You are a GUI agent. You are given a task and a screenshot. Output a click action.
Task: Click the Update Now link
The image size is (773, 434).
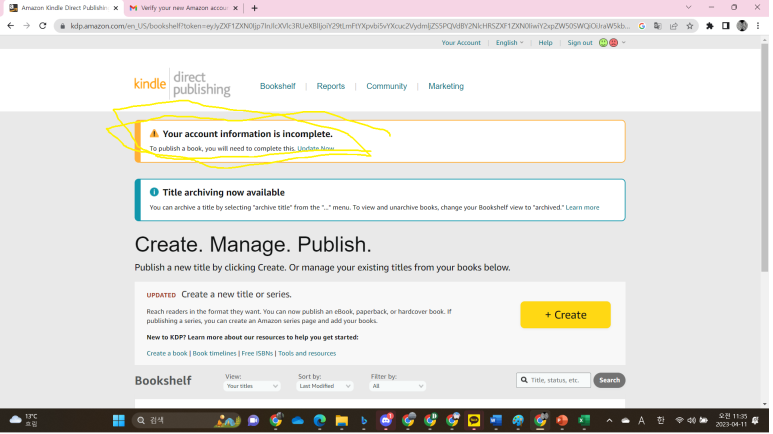(x=316, y=148)
